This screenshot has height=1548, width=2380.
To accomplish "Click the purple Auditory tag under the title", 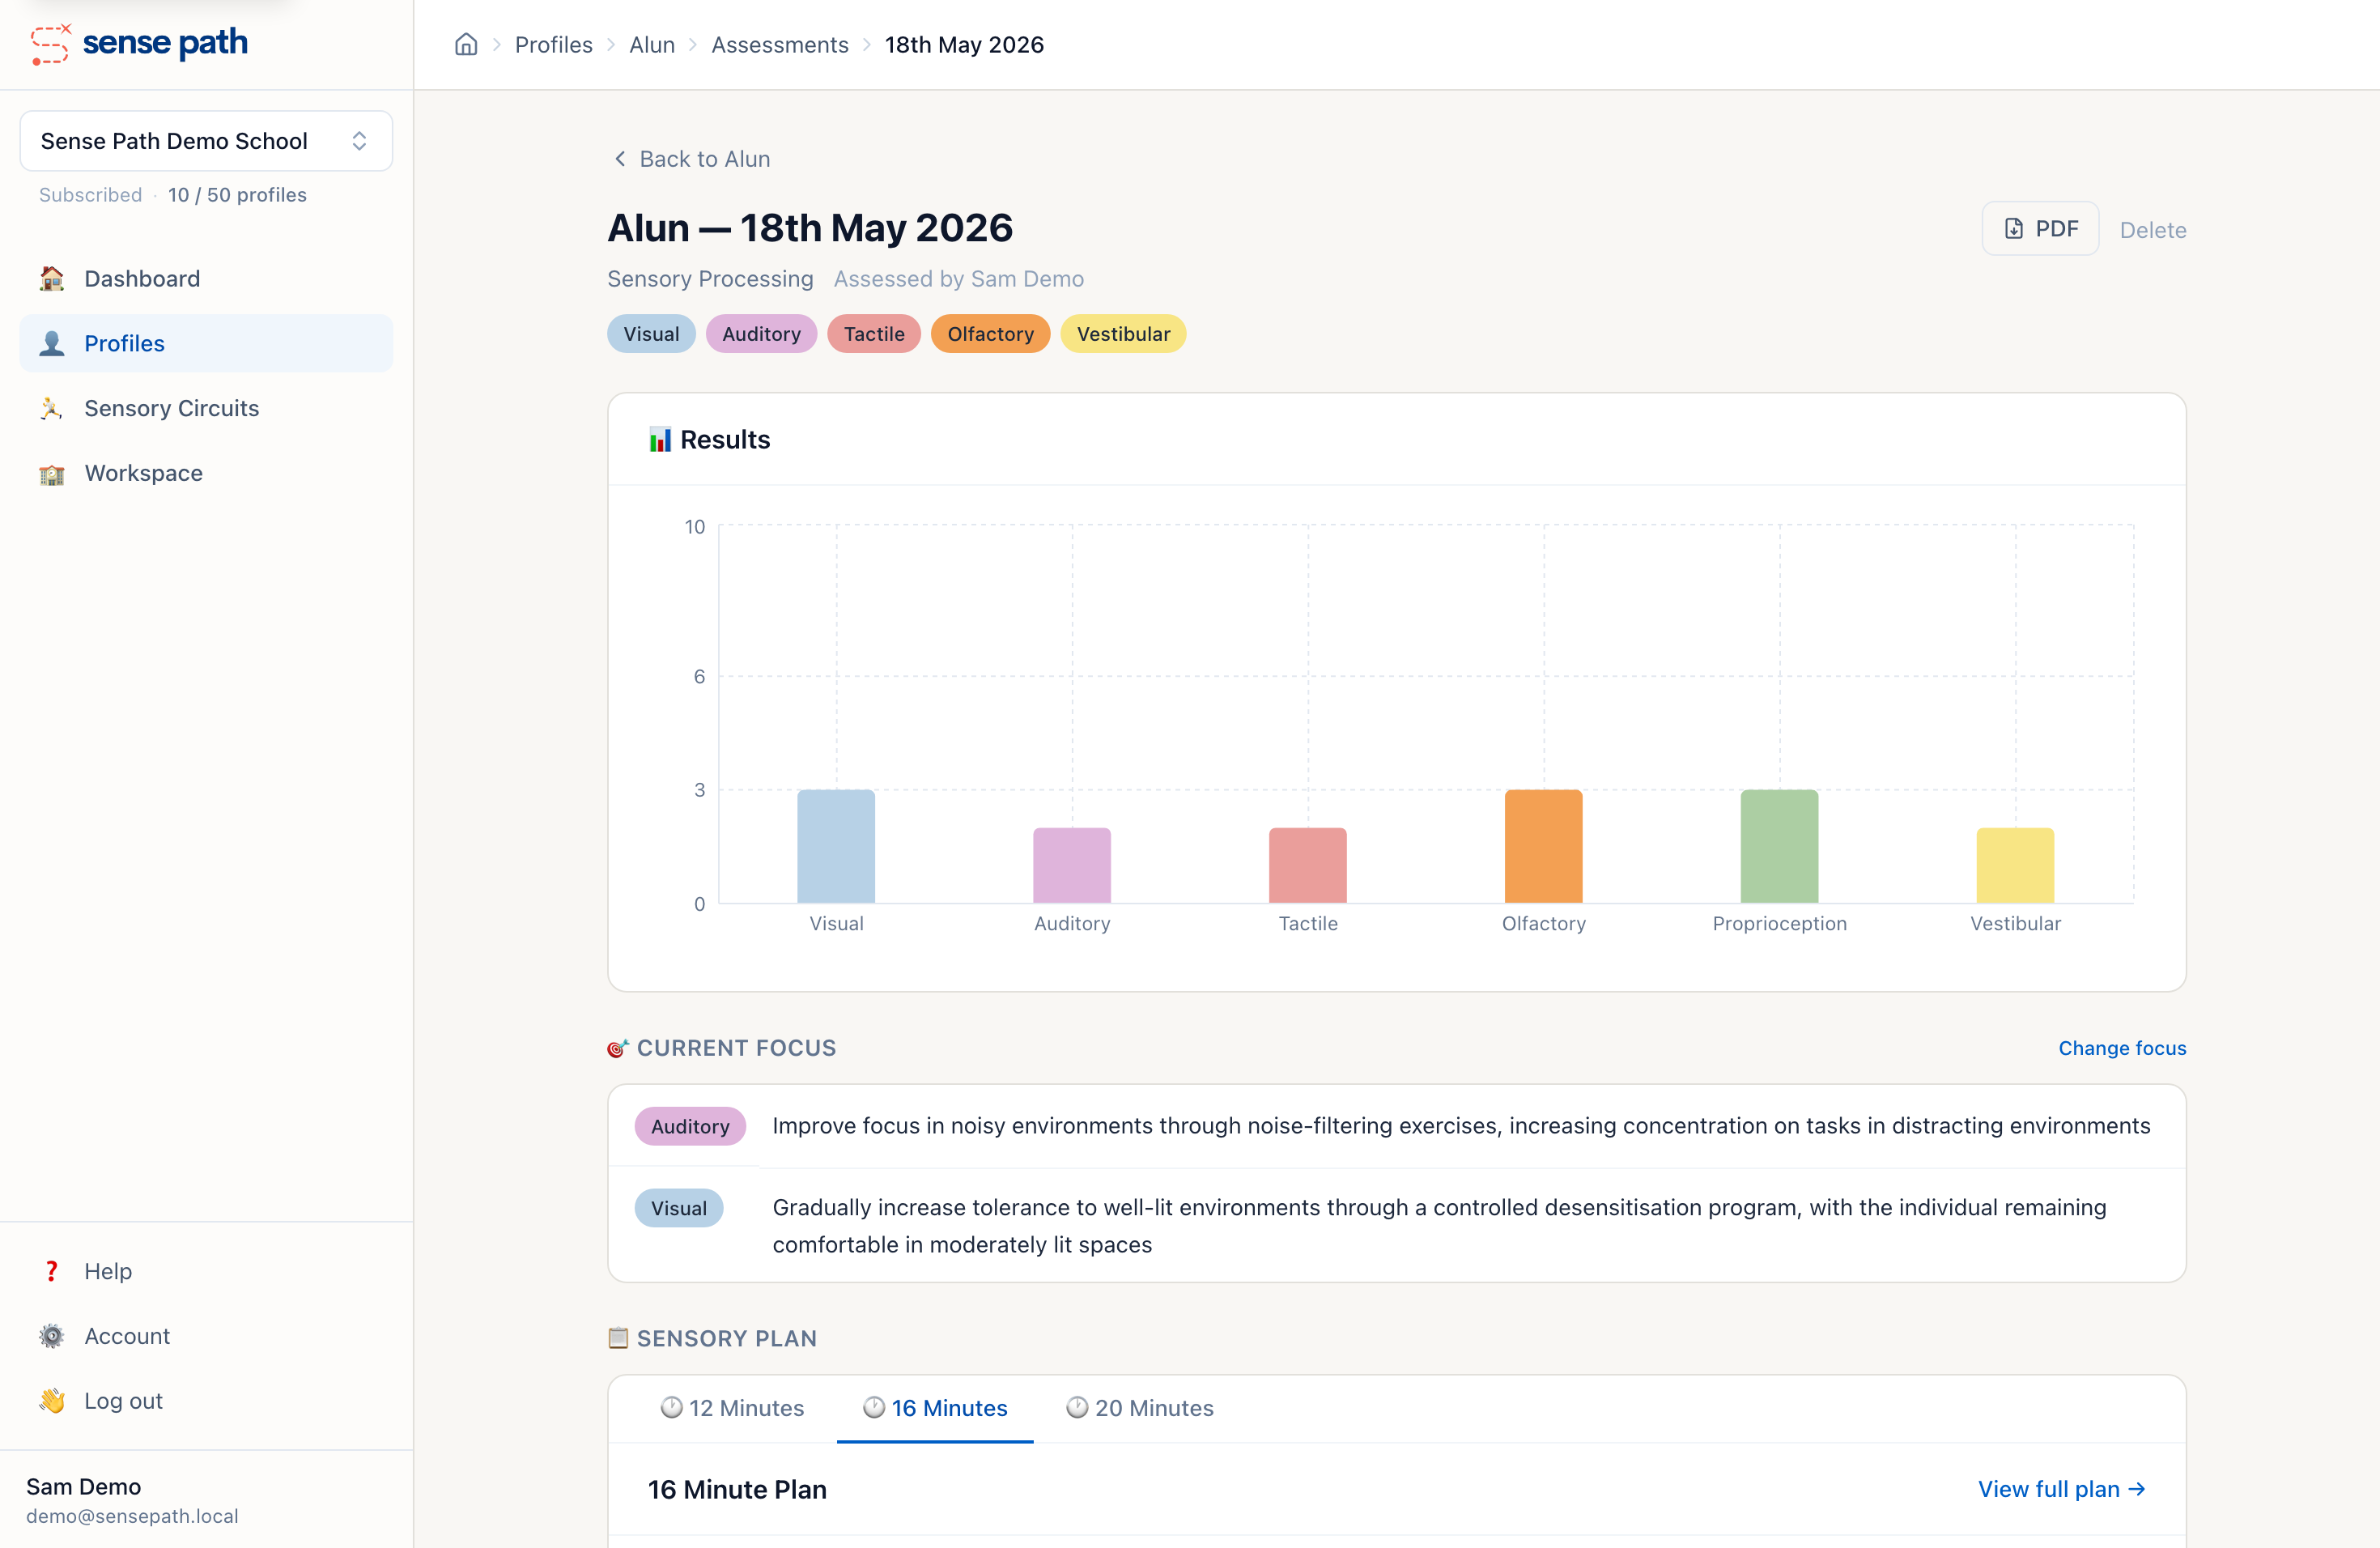I will [761, 334].
